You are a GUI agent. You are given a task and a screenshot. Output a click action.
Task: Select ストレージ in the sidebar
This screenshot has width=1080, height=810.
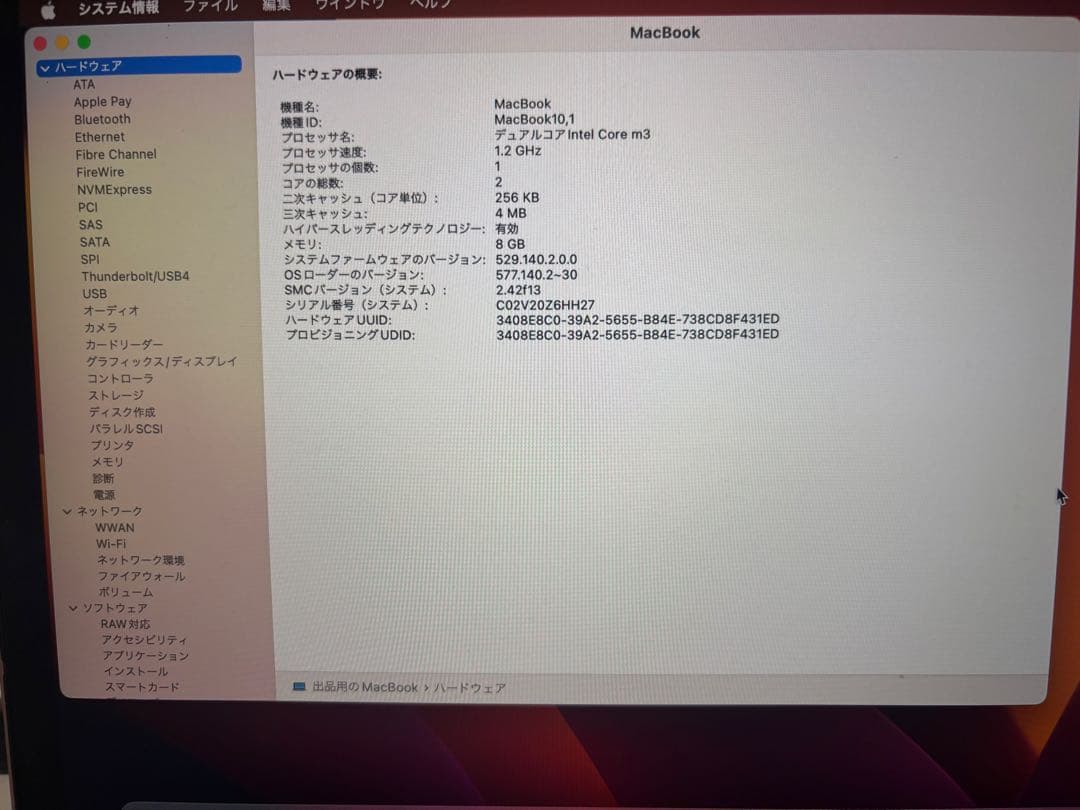[113, 396]
